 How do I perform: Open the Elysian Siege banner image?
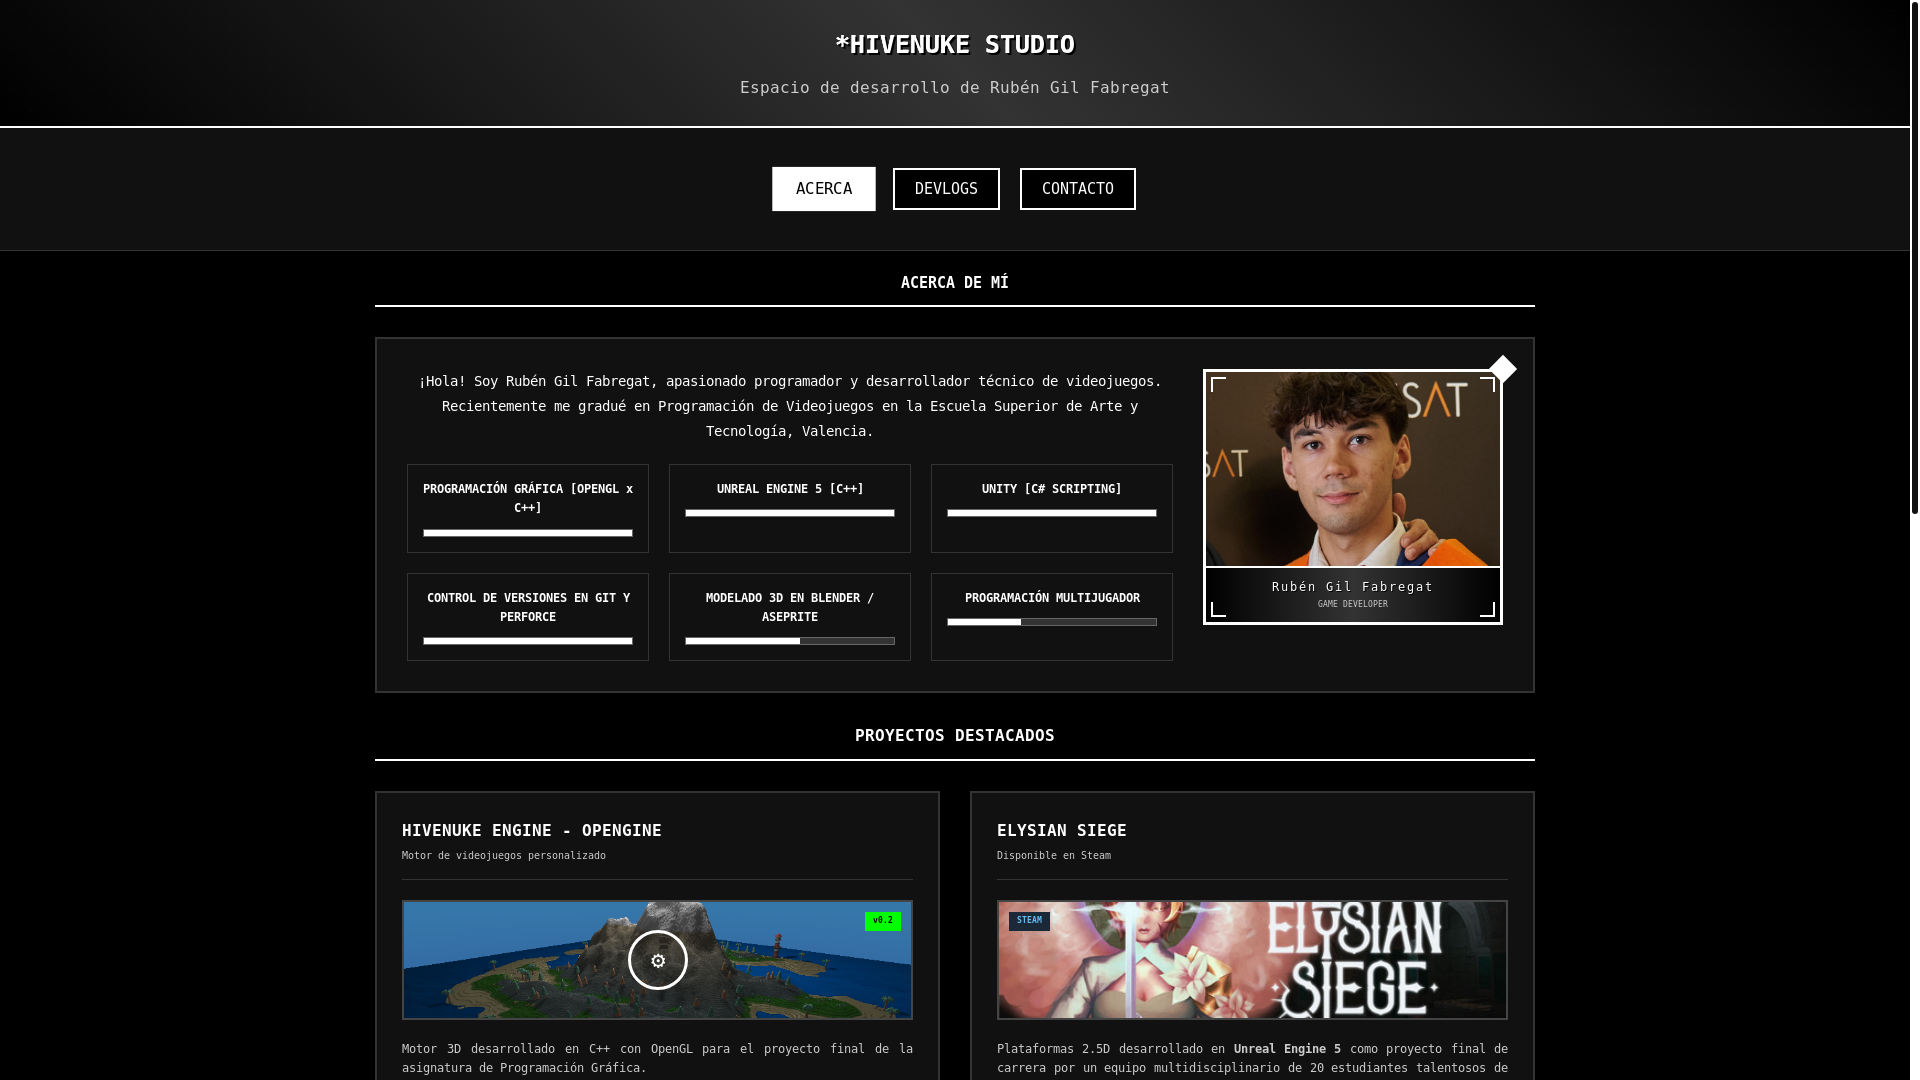(1252, 960)
